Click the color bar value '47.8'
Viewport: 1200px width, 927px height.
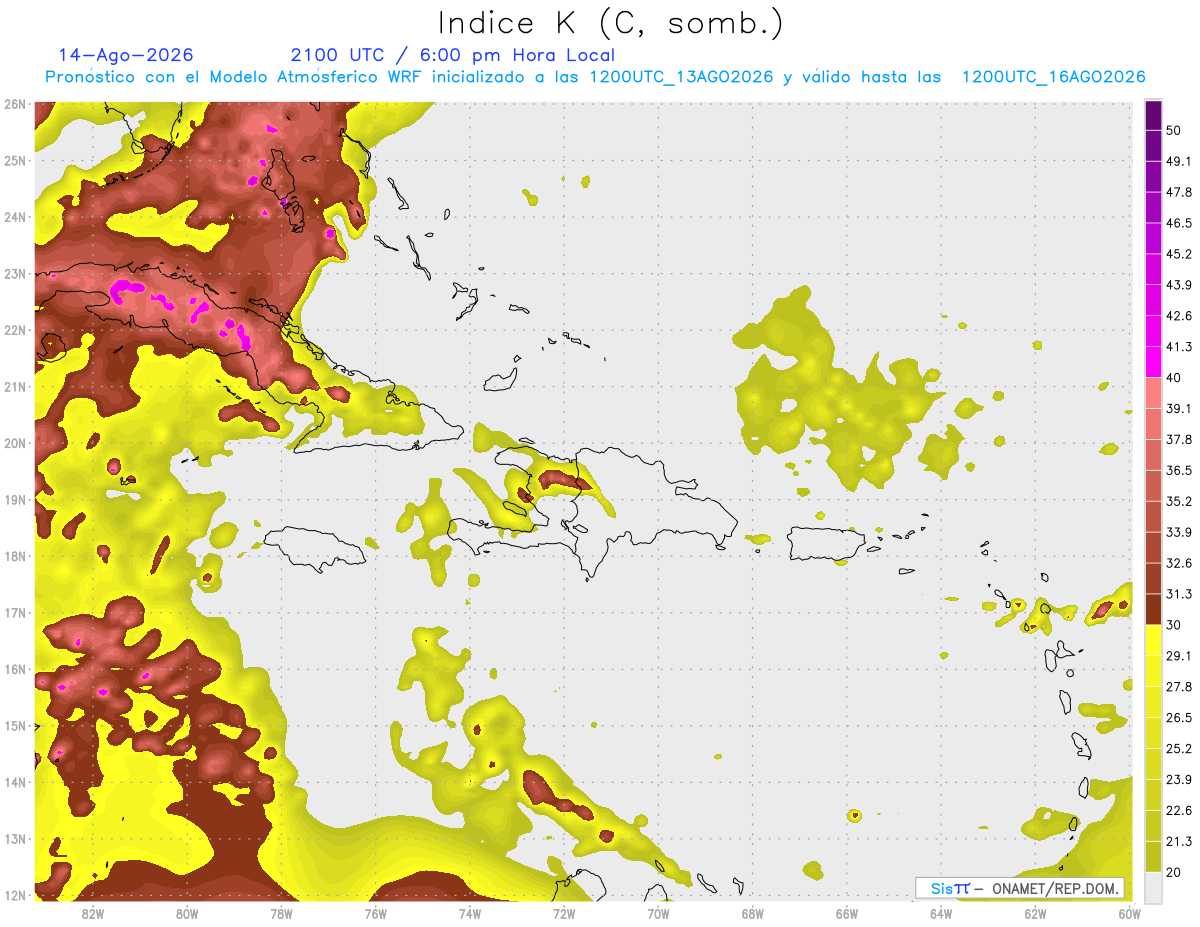click(x=1179, y=192)
